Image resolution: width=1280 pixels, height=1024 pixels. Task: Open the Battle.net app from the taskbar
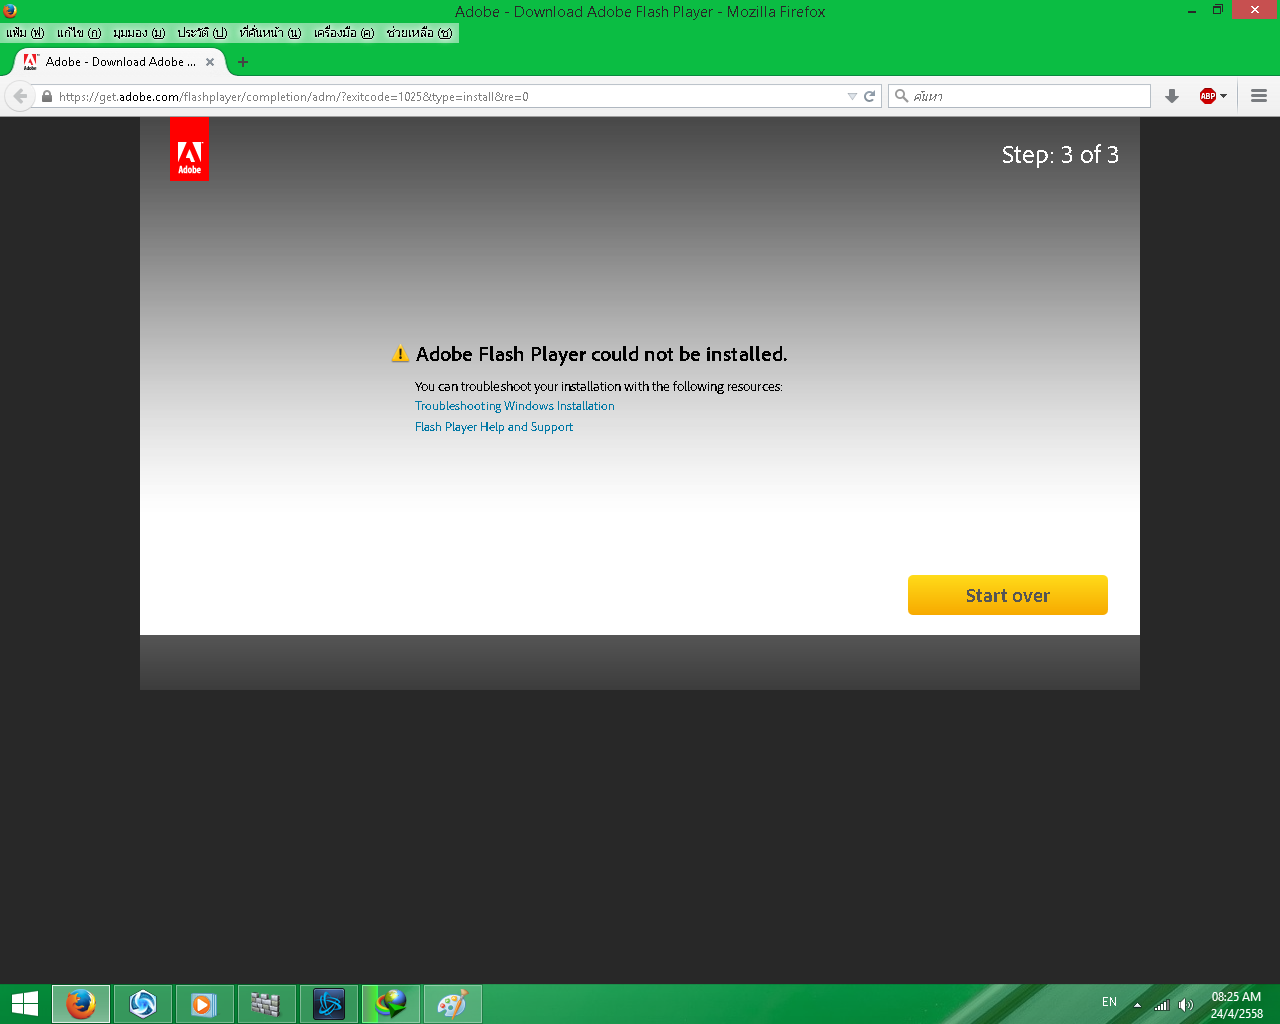[329, 1004]
